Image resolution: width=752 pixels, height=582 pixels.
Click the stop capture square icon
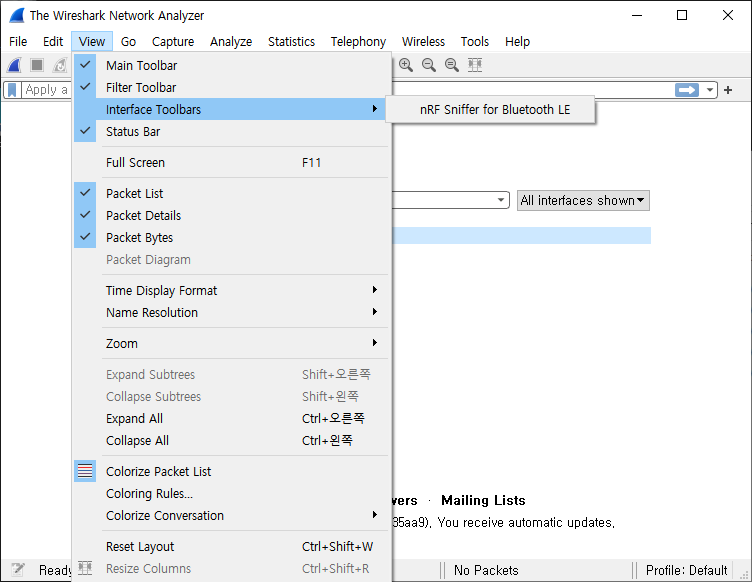coord(37,65)
